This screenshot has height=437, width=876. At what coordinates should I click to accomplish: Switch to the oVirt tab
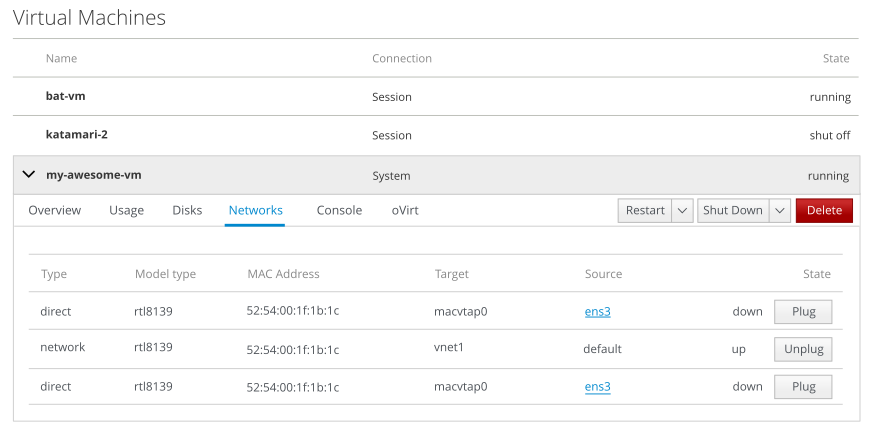coord(405,211)
